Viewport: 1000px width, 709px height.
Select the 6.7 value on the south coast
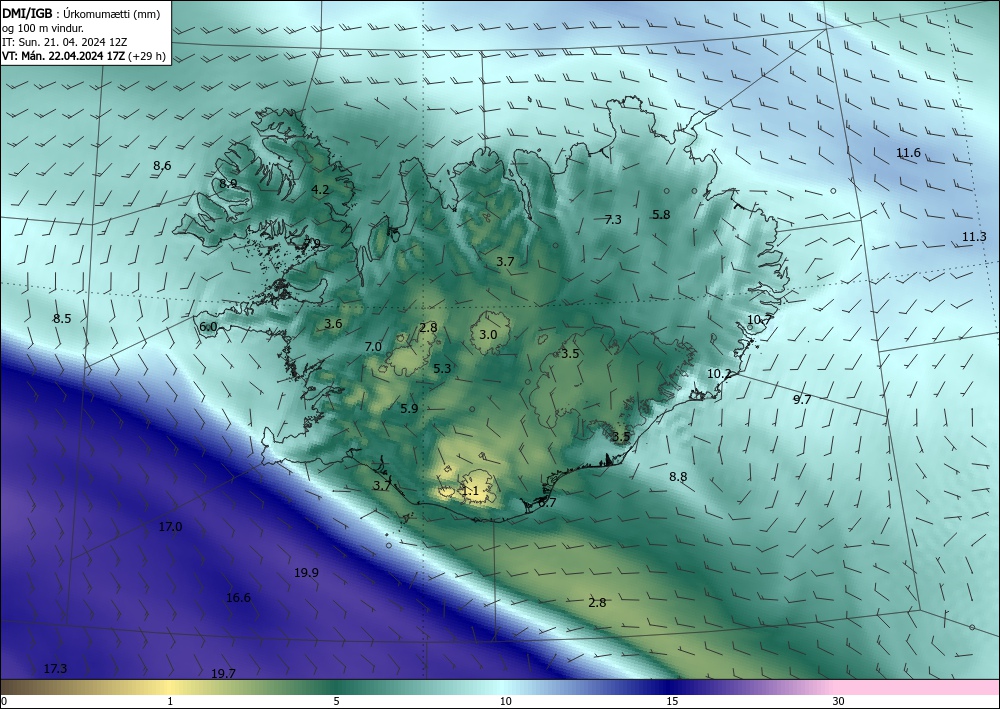(x=547, y=502)
